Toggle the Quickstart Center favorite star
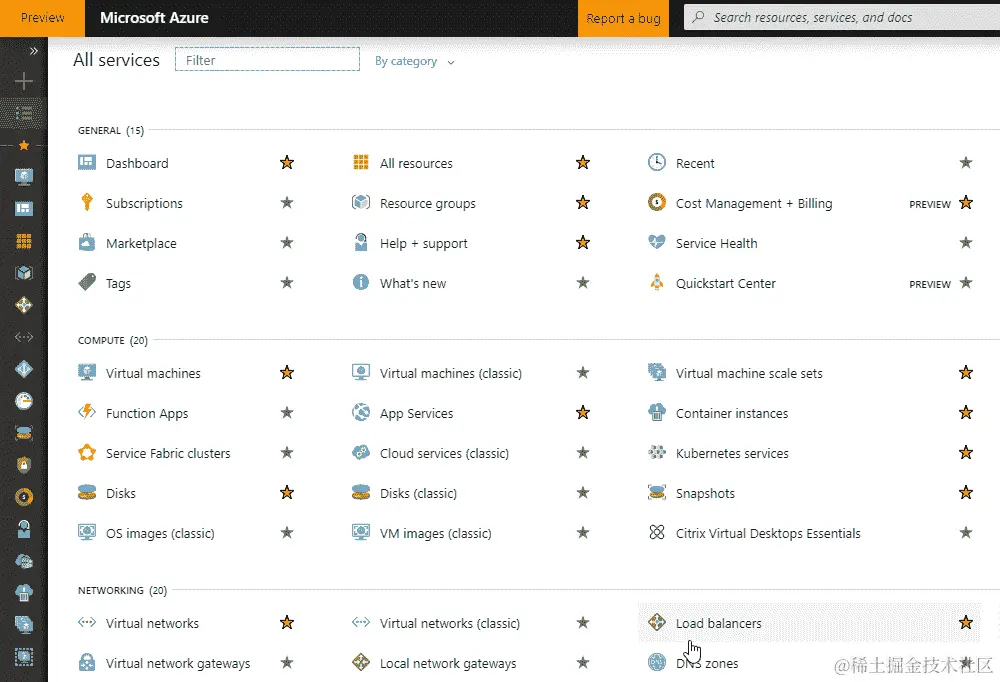This screenshot has width=1000, height=682. coord(966,283)
